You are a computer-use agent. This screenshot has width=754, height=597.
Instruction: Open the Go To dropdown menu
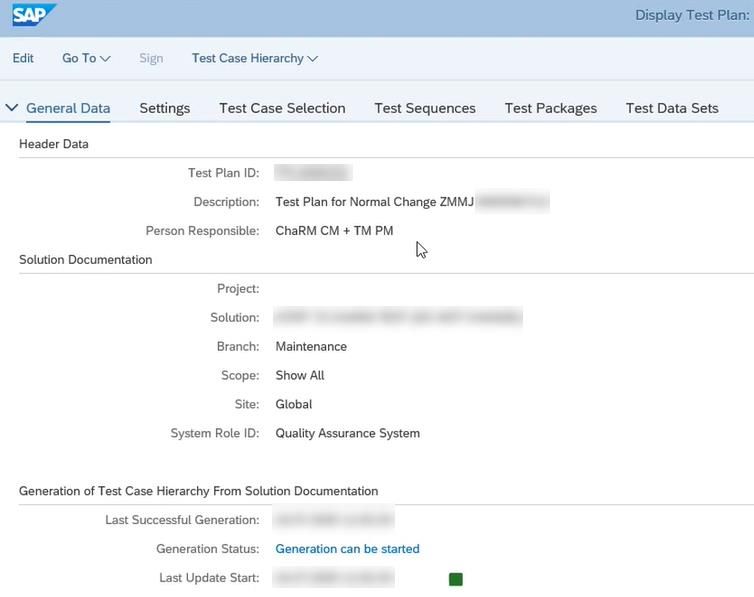point(86,58)
